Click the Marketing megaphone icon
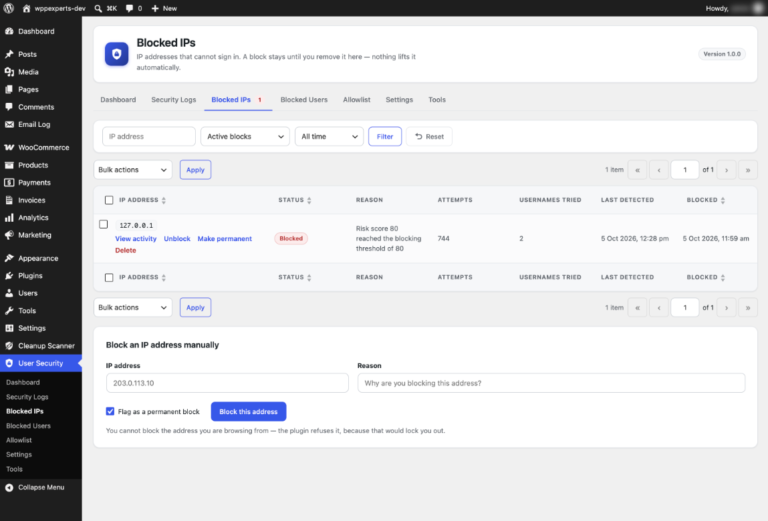Screen dimensions: 768x521 9,235
